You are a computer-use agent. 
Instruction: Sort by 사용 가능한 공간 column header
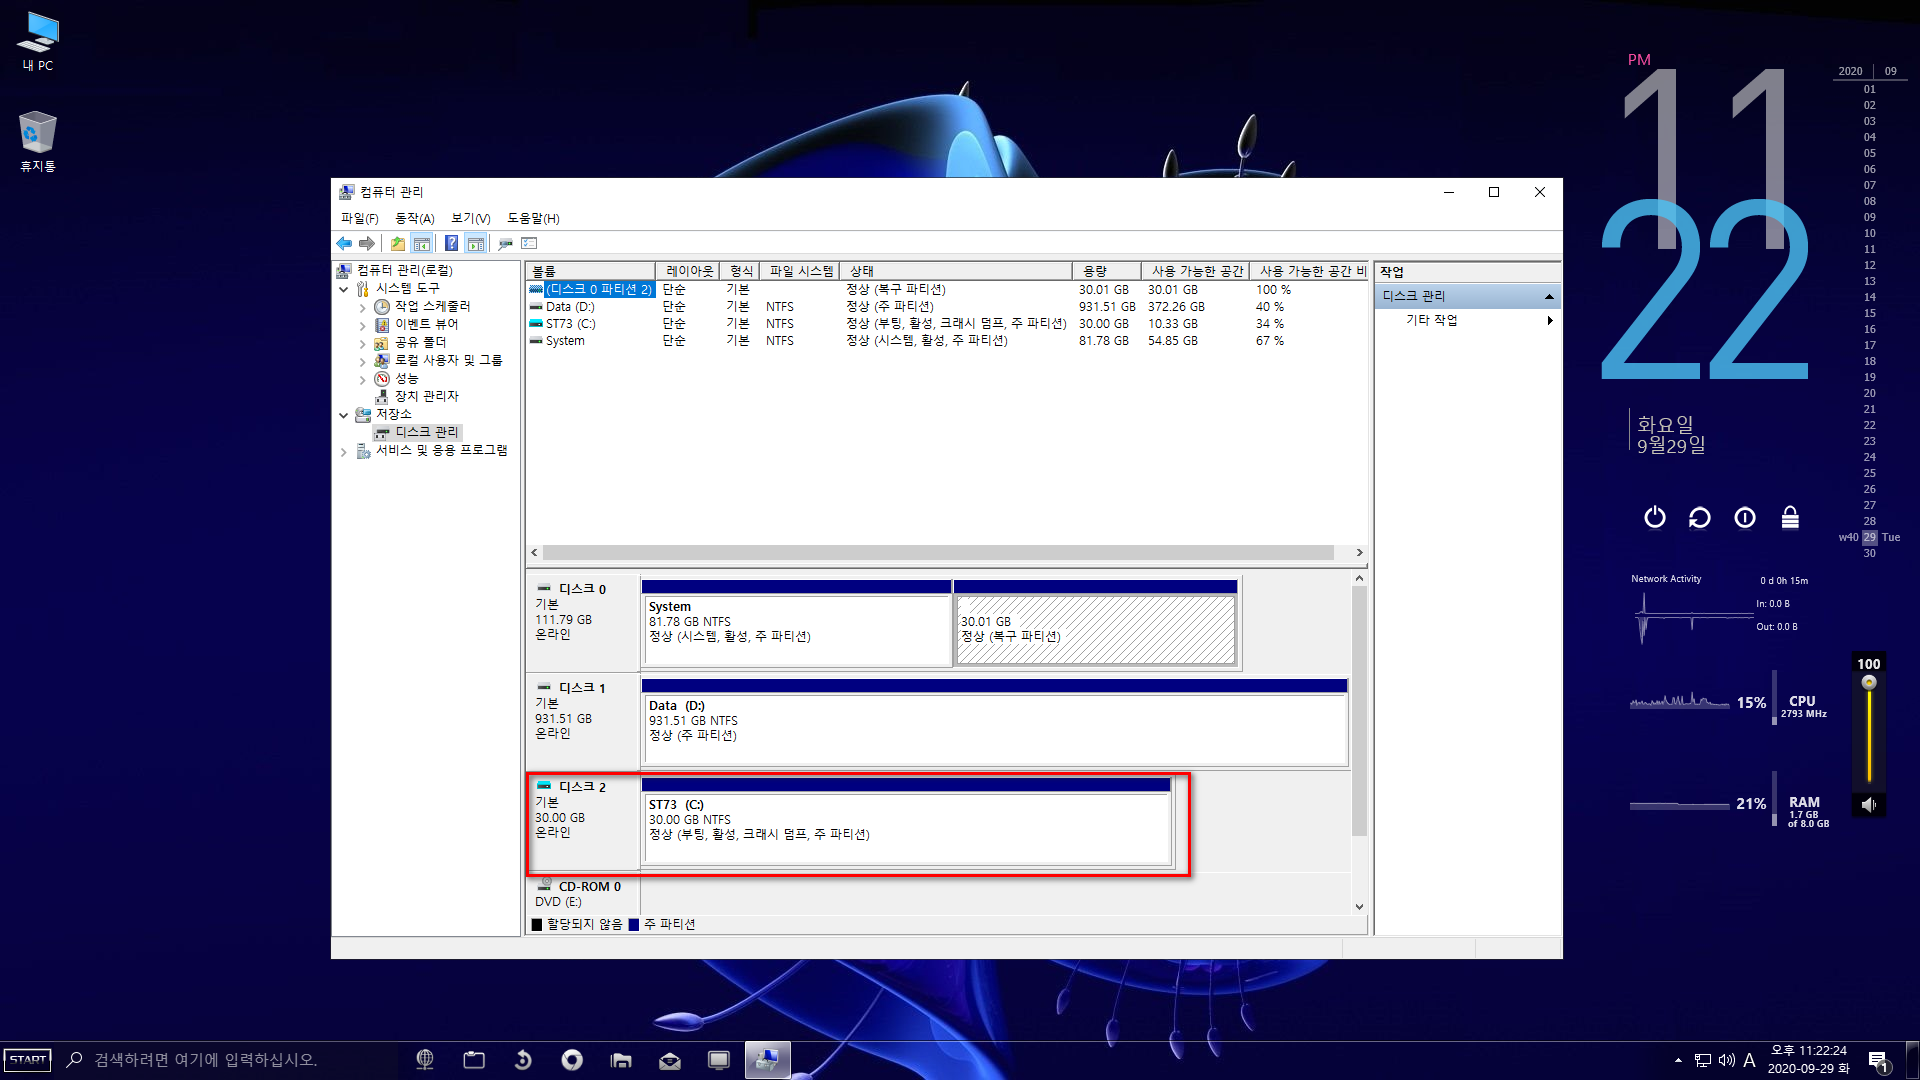[x=1196, y=271]
